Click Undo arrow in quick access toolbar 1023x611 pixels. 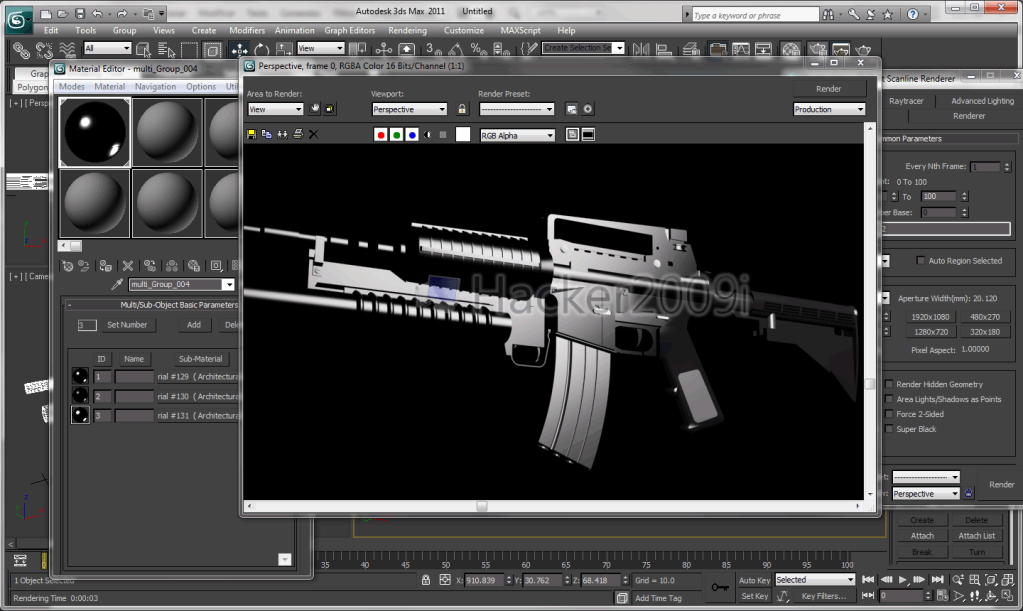[x=97, y=13]
